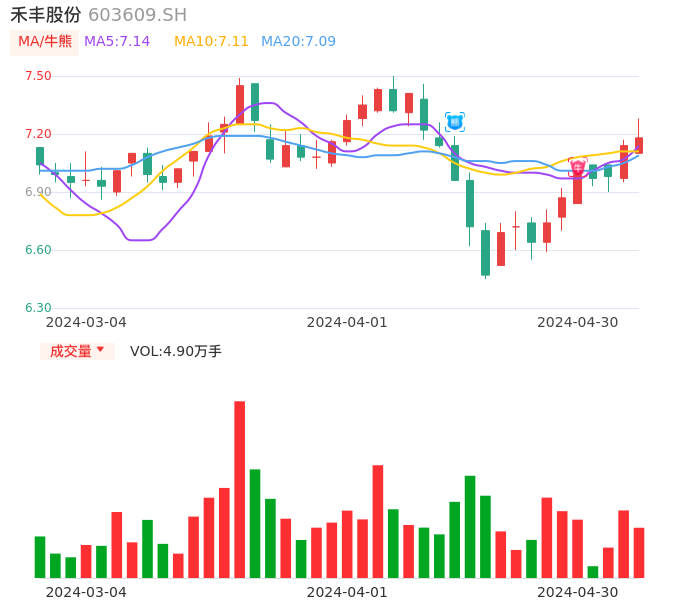Click the VOL:4.90万手 volume readout

[x=176, y=351]
